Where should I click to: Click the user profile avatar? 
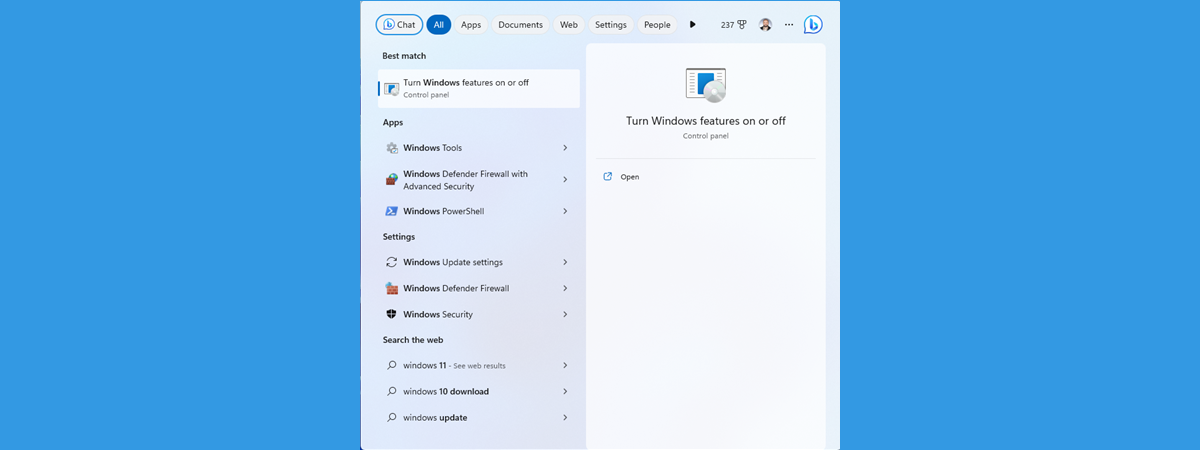point(765,25)
